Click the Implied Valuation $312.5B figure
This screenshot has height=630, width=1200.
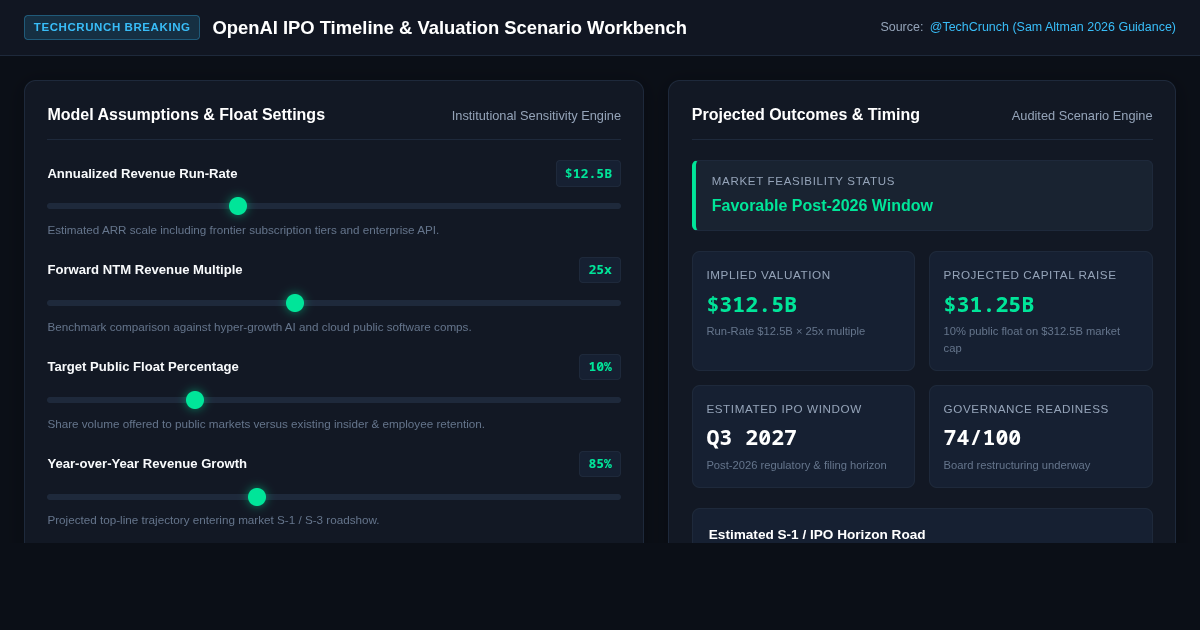coord(752,305)
